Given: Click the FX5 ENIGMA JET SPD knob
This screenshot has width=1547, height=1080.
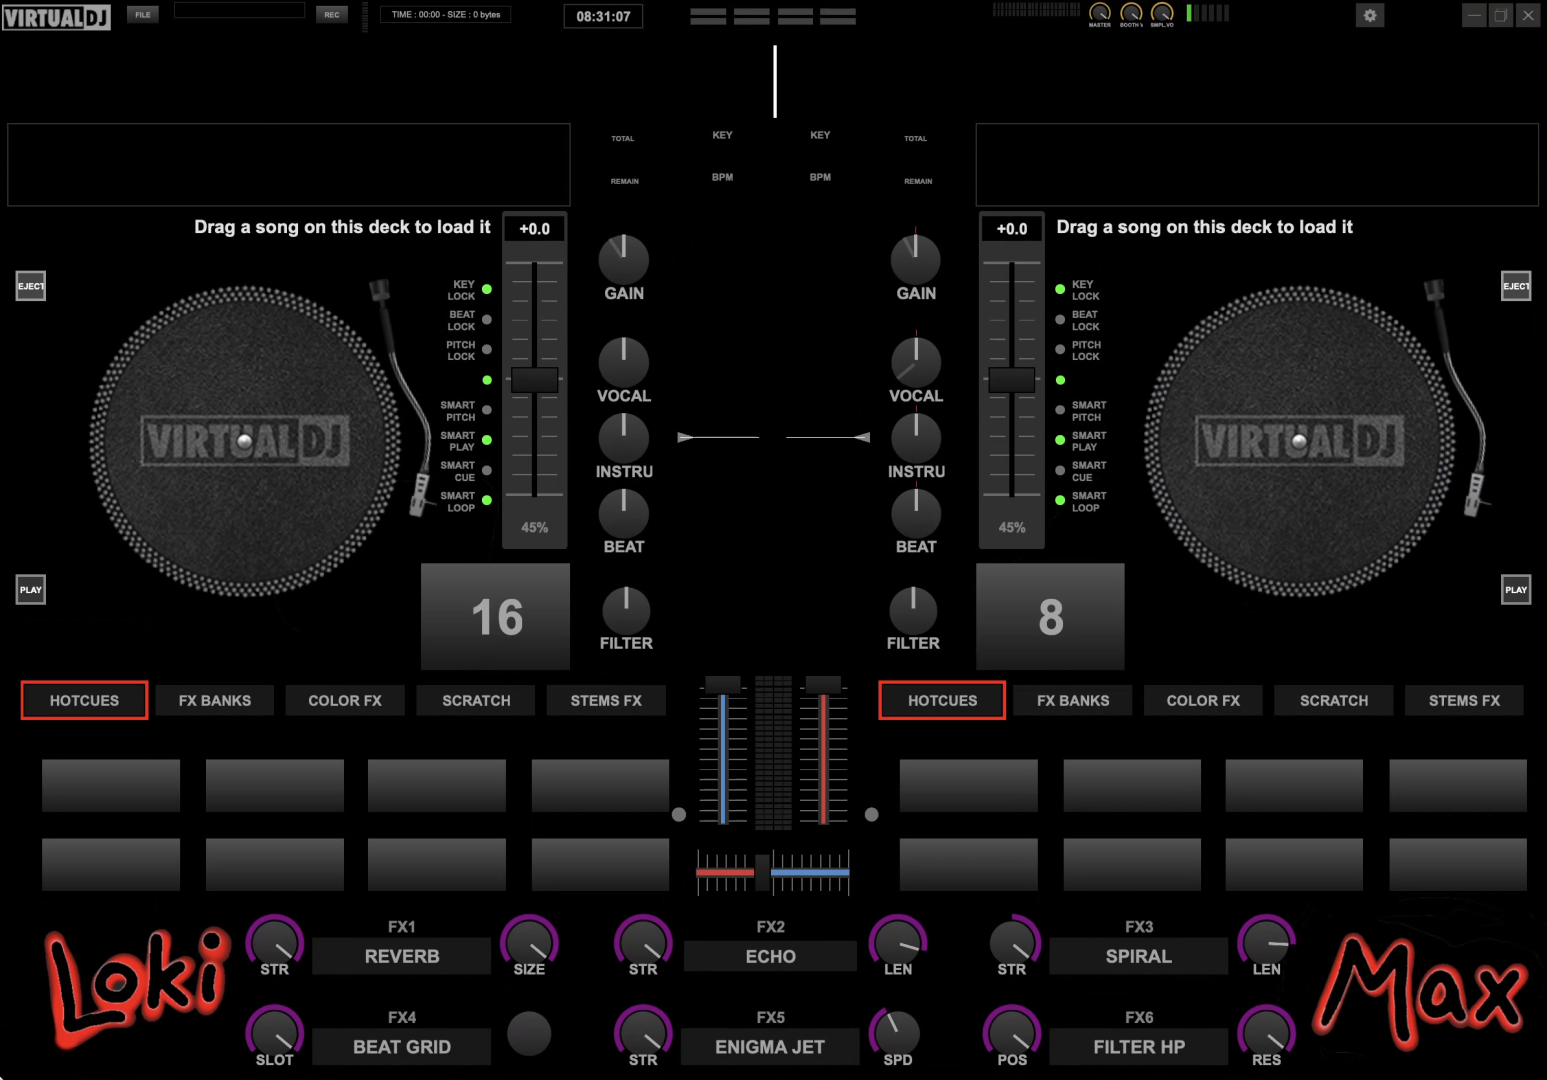Looking at the screenshot, I should 898,1032.
